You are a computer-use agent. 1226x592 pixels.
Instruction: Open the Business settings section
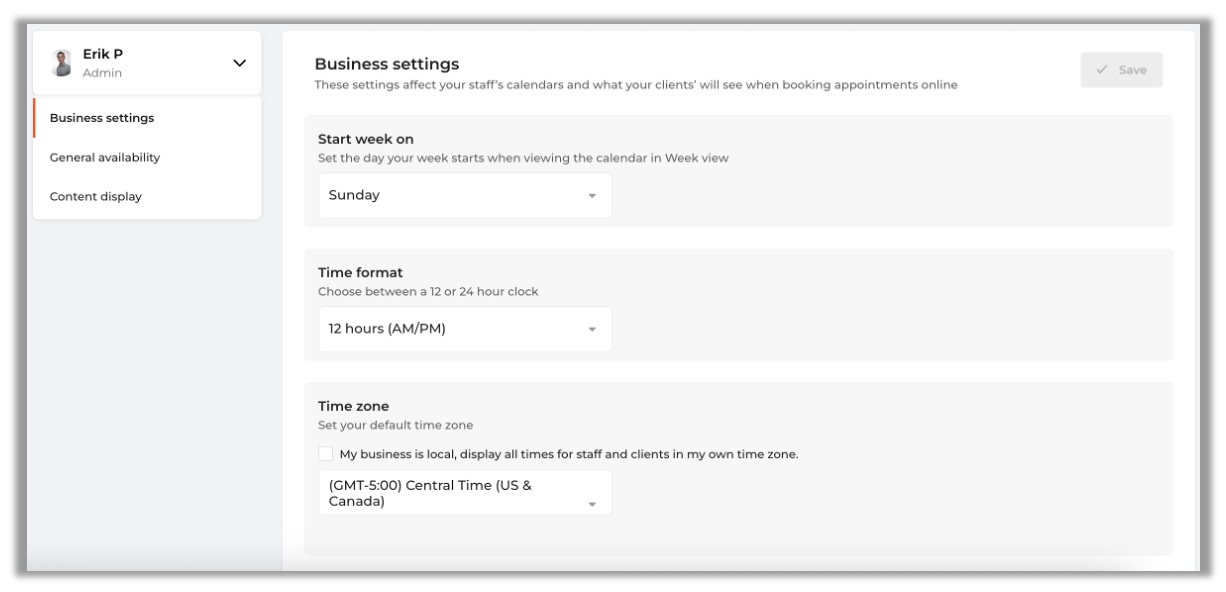(x=102, y=118)
